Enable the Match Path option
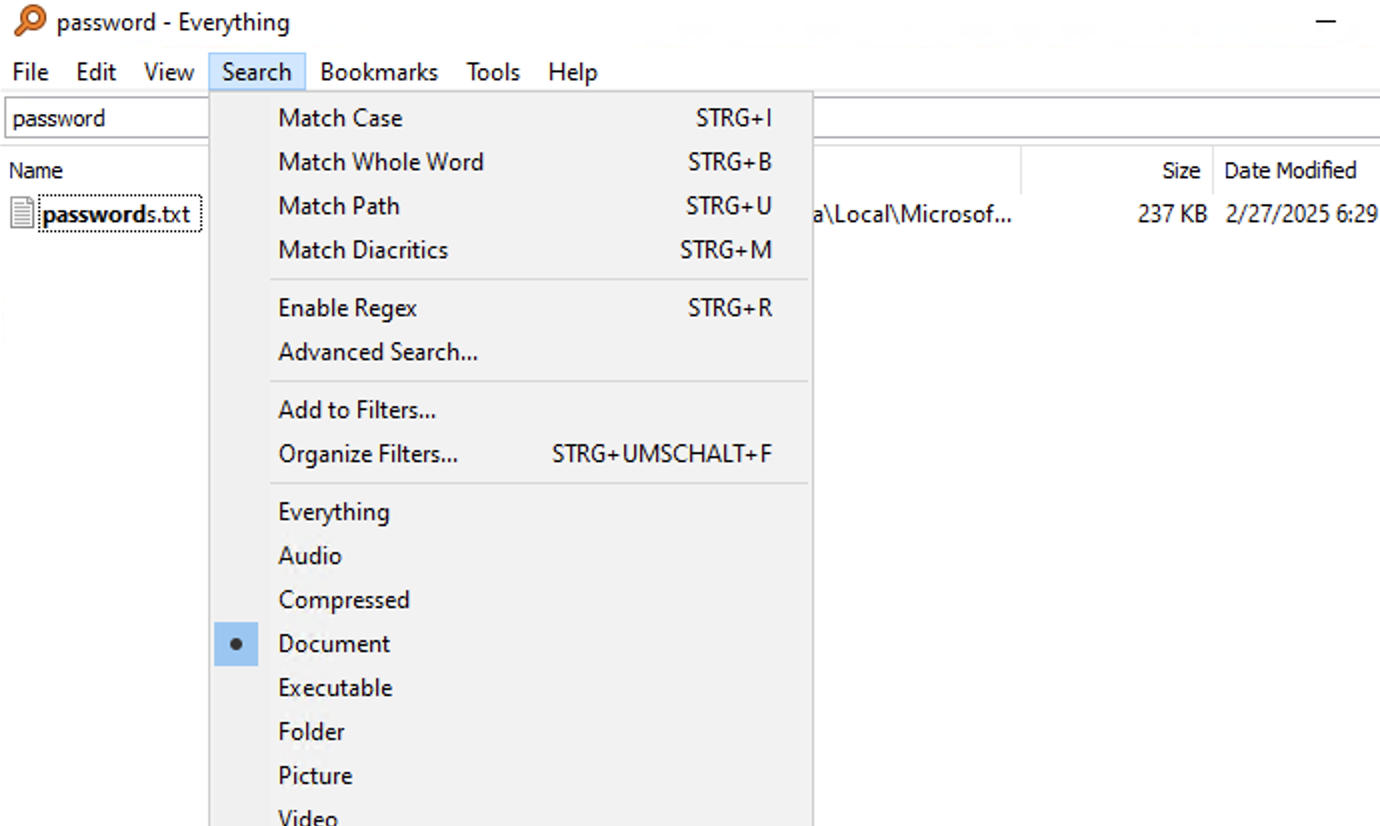 (511, 206)
